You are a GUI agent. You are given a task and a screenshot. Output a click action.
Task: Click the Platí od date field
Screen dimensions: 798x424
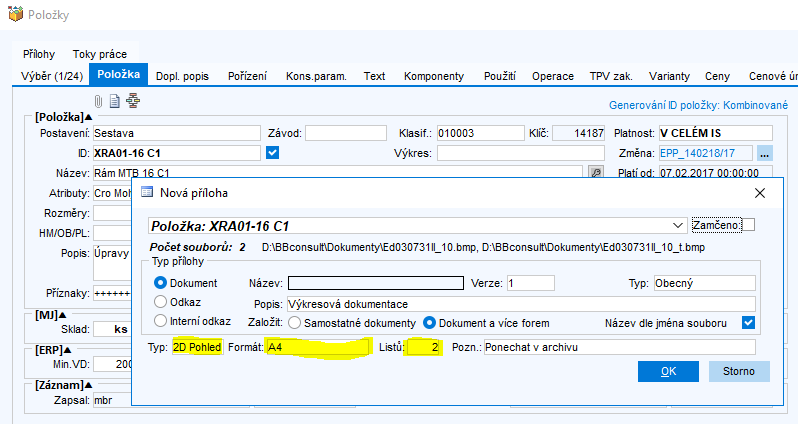[x=716, y=173]
